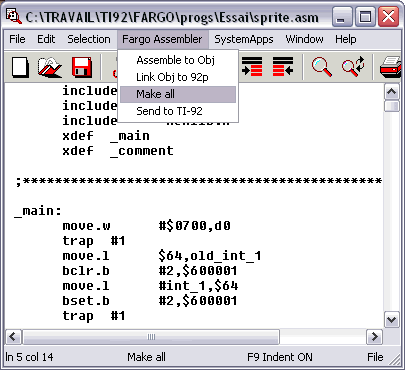Click the horizontal scrollbar right arrow
405x370 pixels.
point(374,337)
